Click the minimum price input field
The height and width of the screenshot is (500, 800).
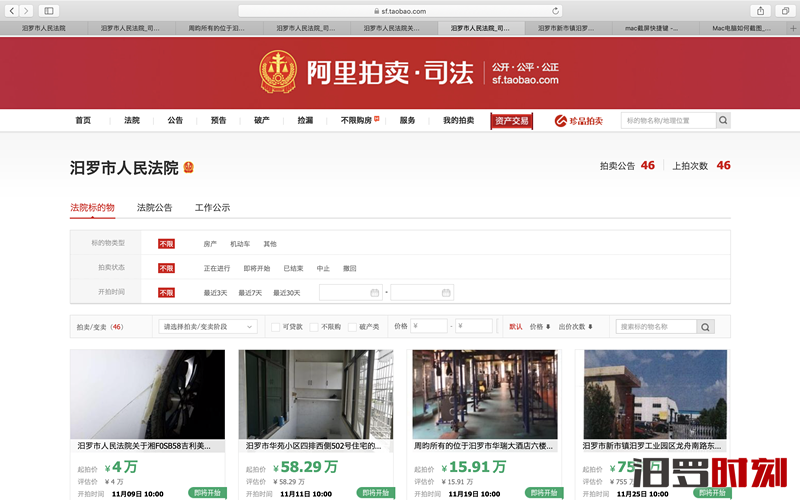[429, 326]
